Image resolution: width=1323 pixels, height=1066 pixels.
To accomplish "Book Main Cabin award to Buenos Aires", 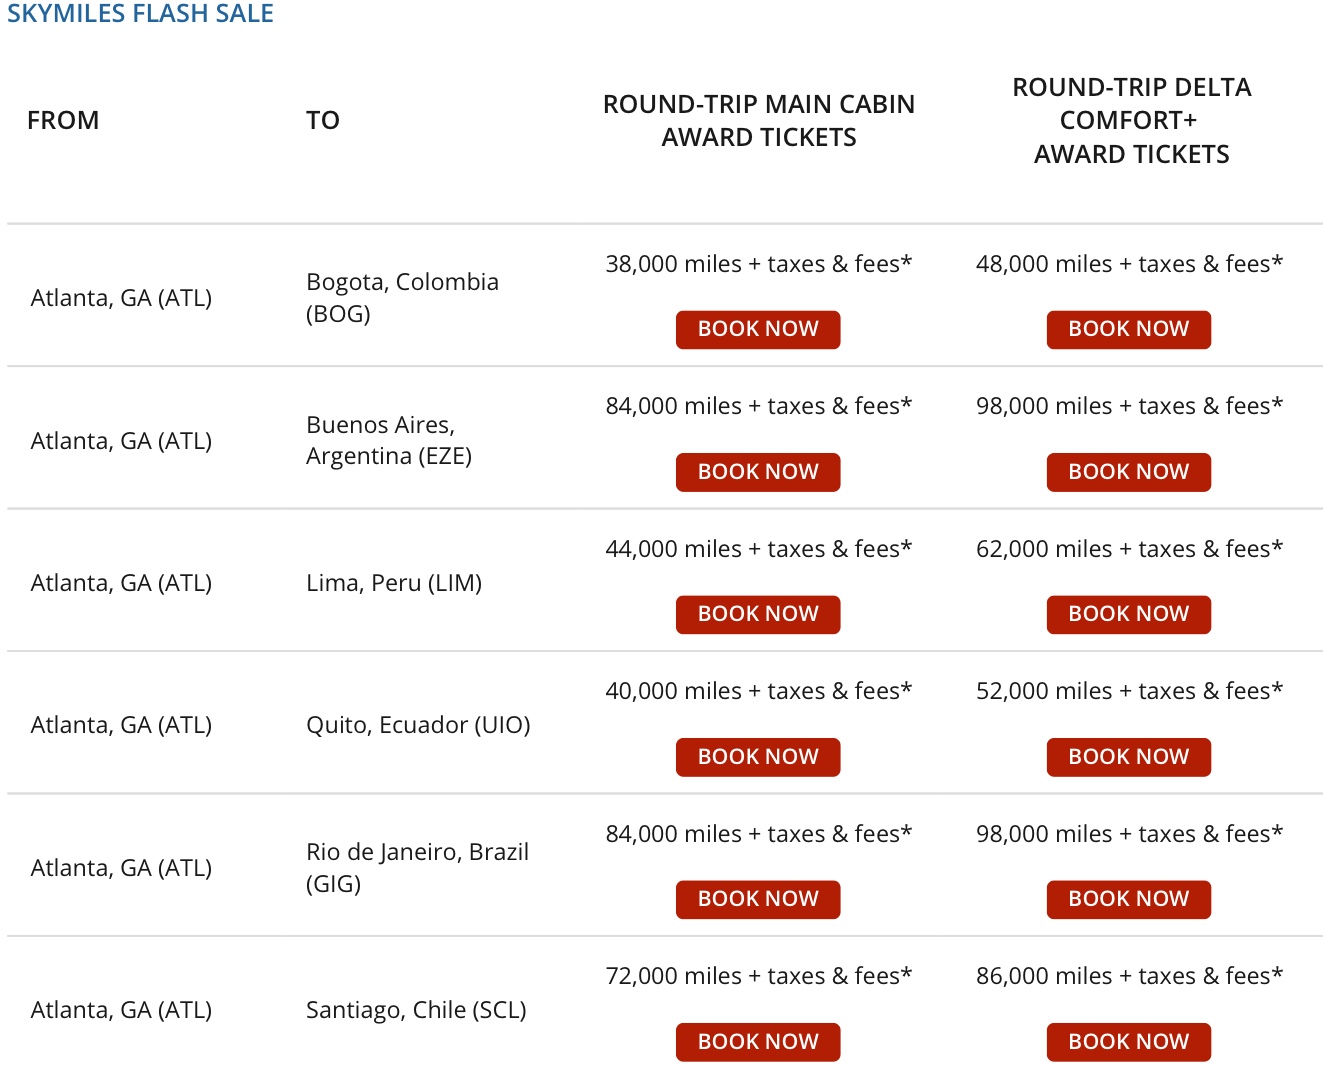I will coord(758,472).
